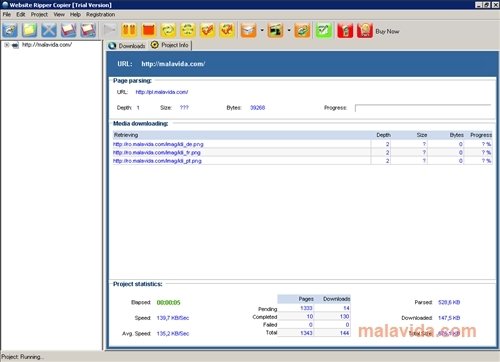Click the second yellow checkmark with arrow icon
Screen dimensions: 500x362
pyautogui.click(x=227, y=30)
